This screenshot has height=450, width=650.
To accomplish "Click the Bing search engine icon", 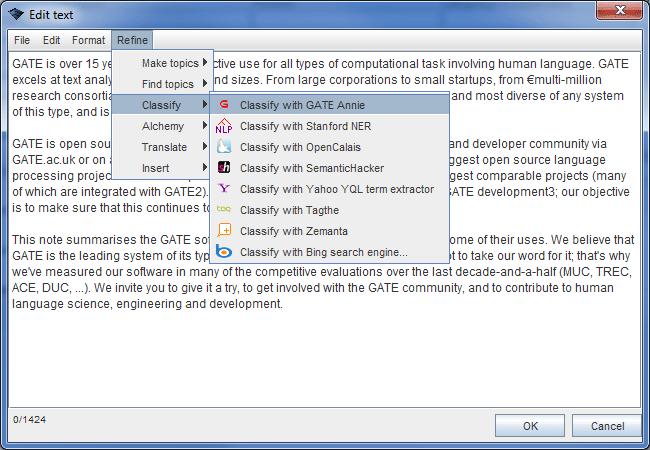I will point(224,252).
